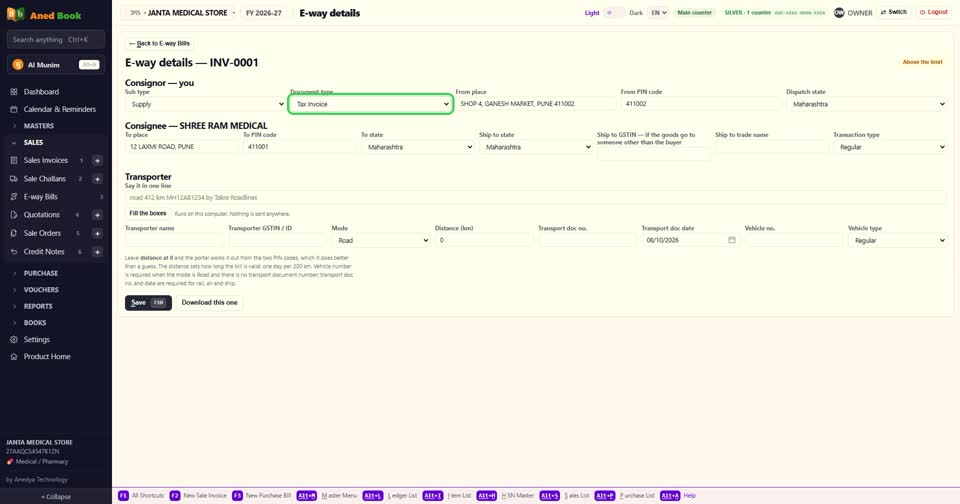Click the transporter one-line description field
Viewport: 960px width, 504px height.
point(536,197)
